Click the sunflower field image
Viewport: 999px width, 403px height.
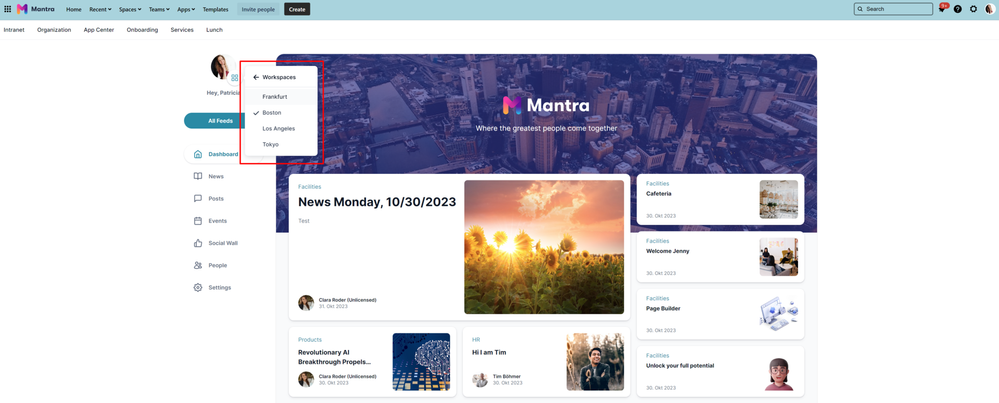coord(544,247)
